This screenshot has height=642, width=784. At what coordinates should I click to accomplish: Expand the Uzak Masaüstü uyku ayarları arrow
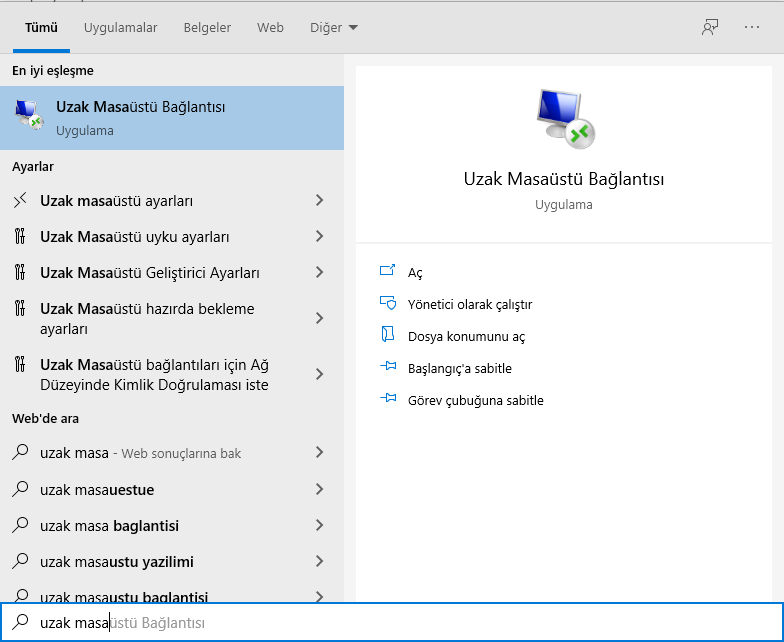pos(319,237)
